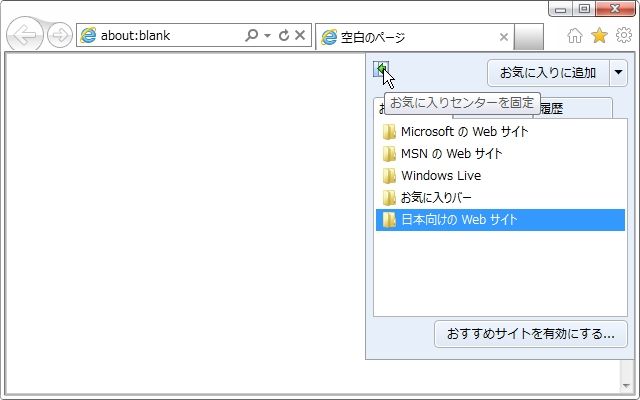Switch to the 履歴 tab
Screen dimensions: 640x400
pos(573,109)
